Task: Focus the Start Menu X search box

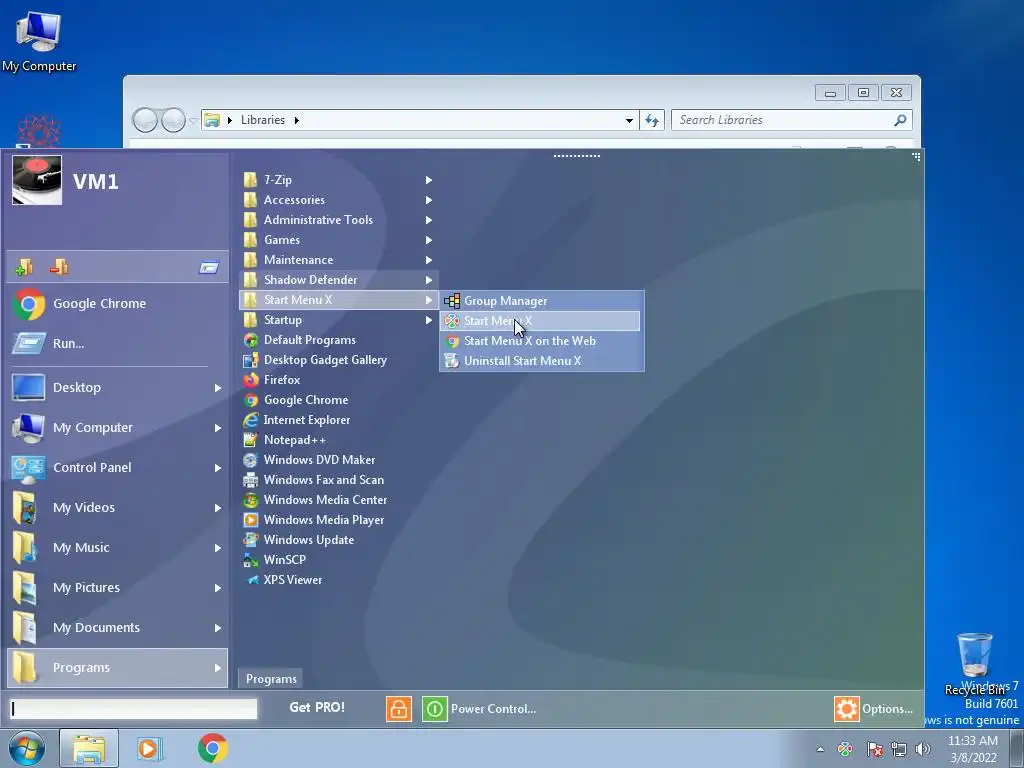Action: pyautogui.click(x=133, y=709)
